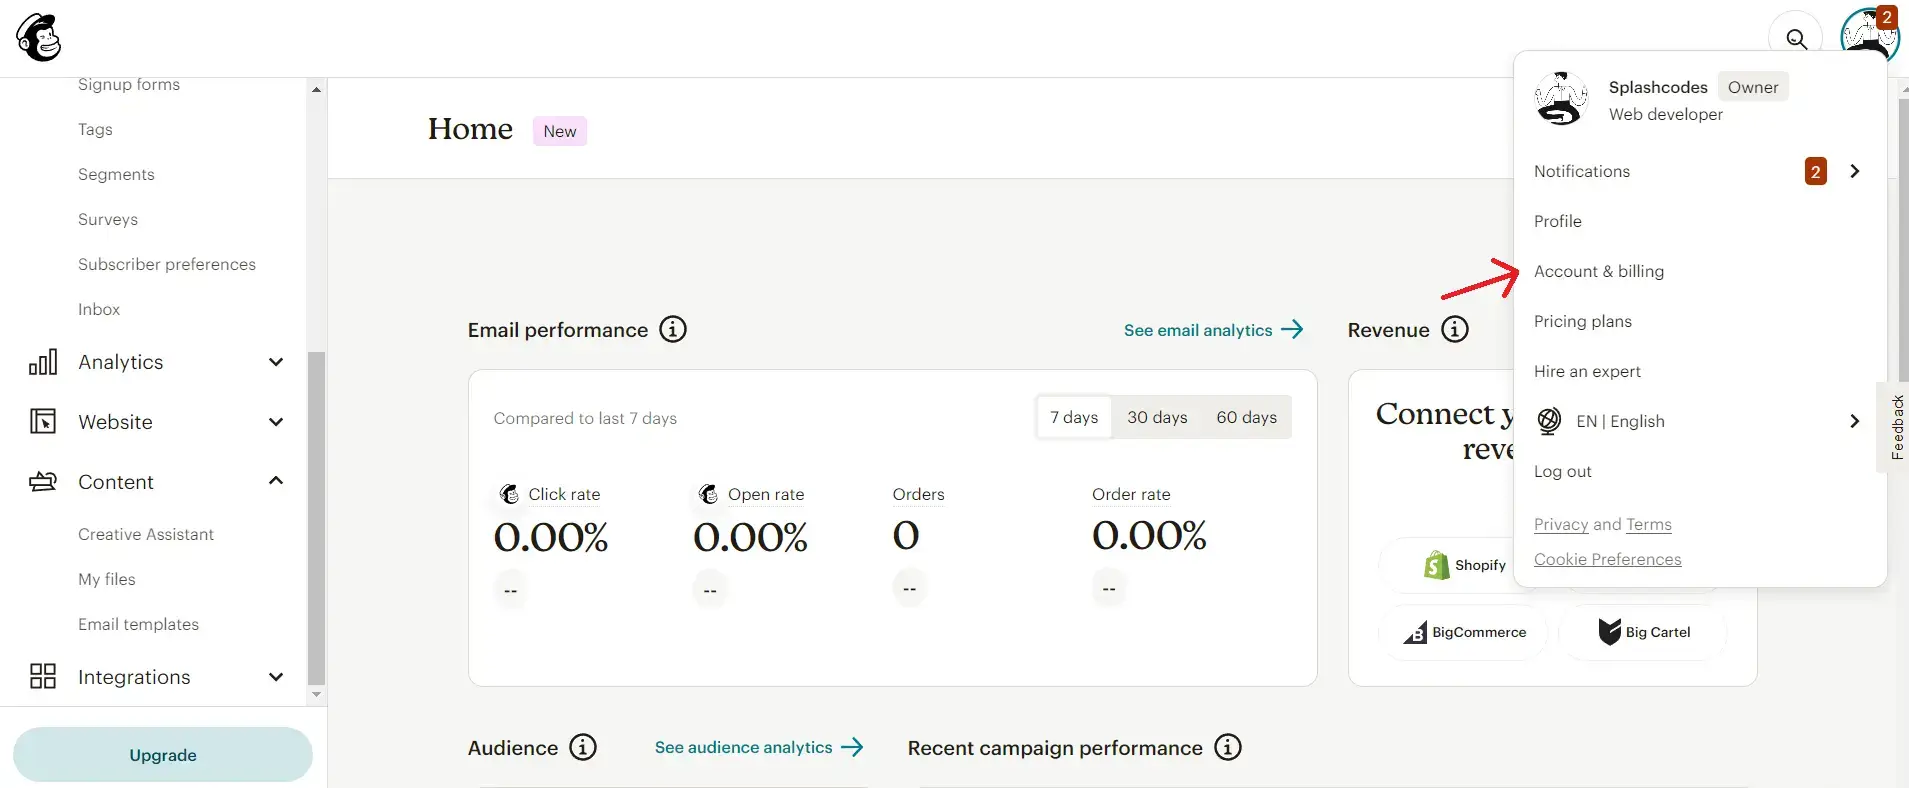Click the sidebar scrollbar thumb
Screen dimensions: 1909x788
coord(316,517)
